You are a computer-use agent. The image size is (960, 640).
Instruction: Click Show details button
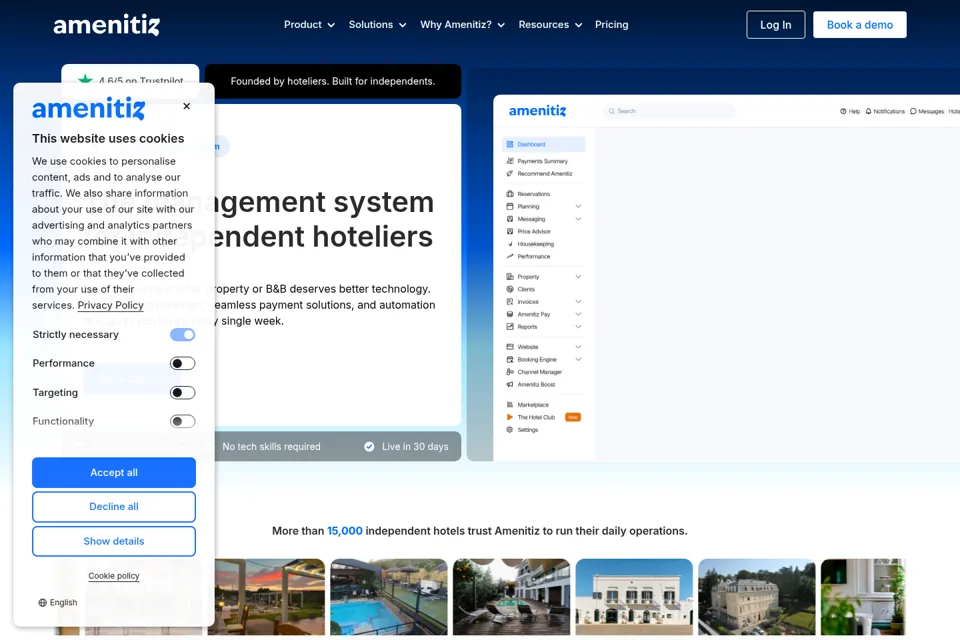point(114,541)
